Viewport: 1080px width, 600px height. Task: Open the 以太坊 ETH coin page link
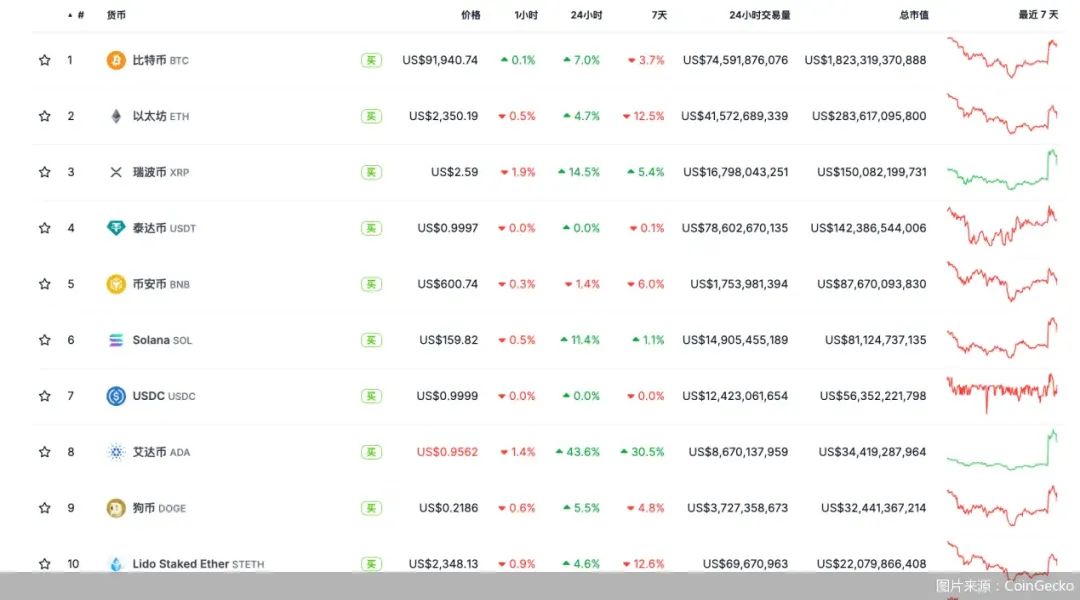coord(155,115)
